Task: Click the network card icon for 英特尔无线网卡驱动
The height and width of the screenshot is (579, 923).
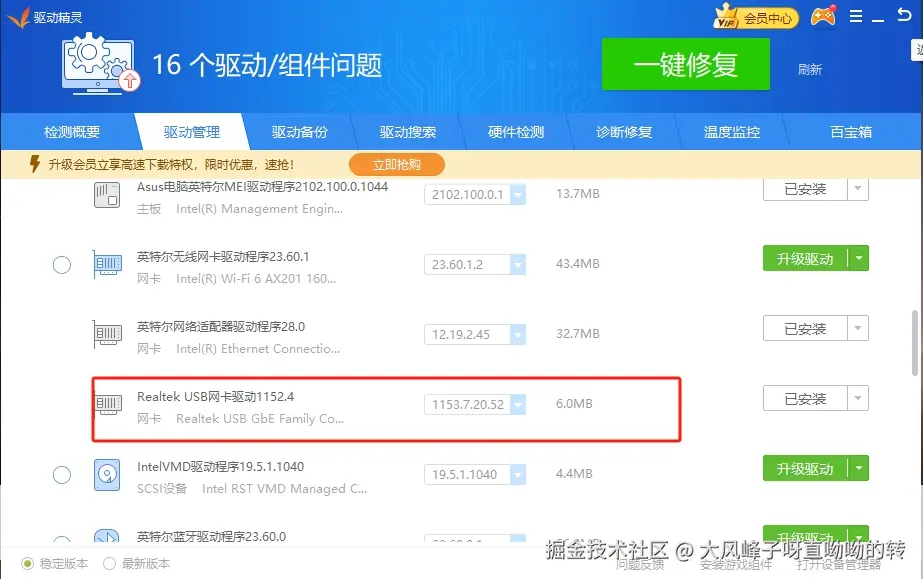Action: point(107,264)
